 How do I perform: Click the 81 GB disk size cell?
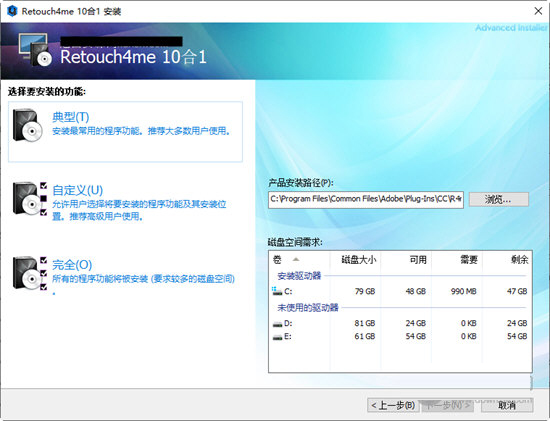pyautogui.click(x=365, y=323)
